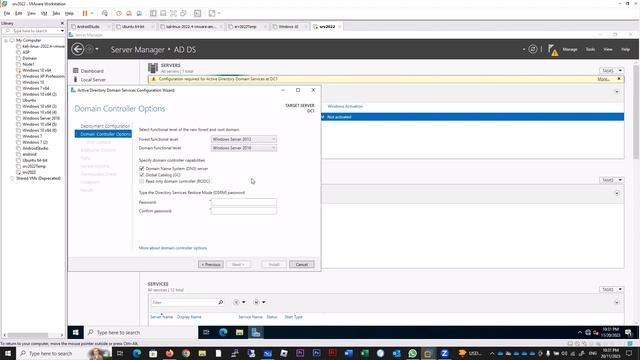Select Windows Server 2016 in Library tree

tap(41, 118)
